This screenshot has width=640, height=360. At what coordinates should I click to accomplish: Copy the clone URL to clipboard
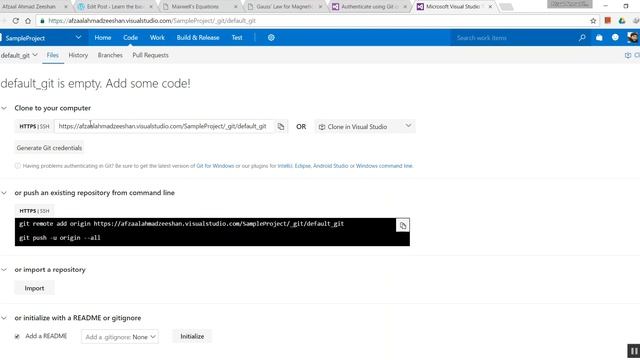[281, 127]
